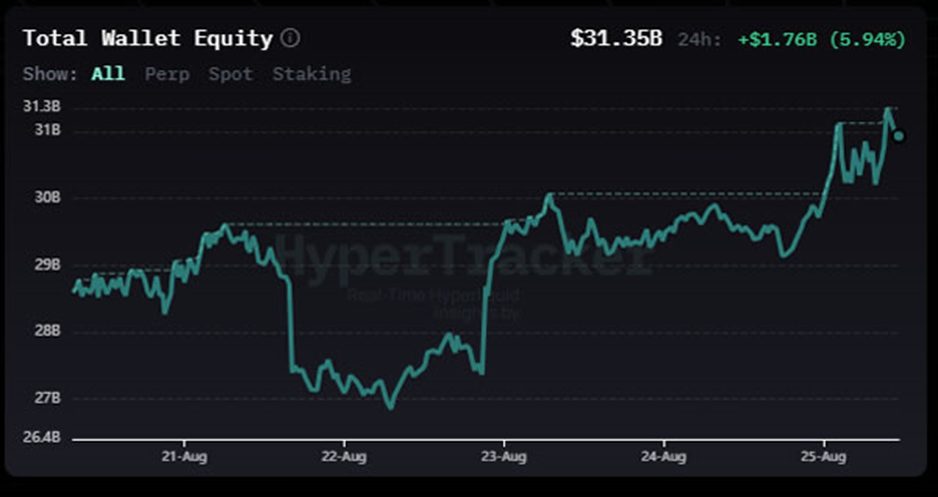938x497 pixels.
Task: Click the 31.3B y-axis peak label
Action: tap(42, 107)
